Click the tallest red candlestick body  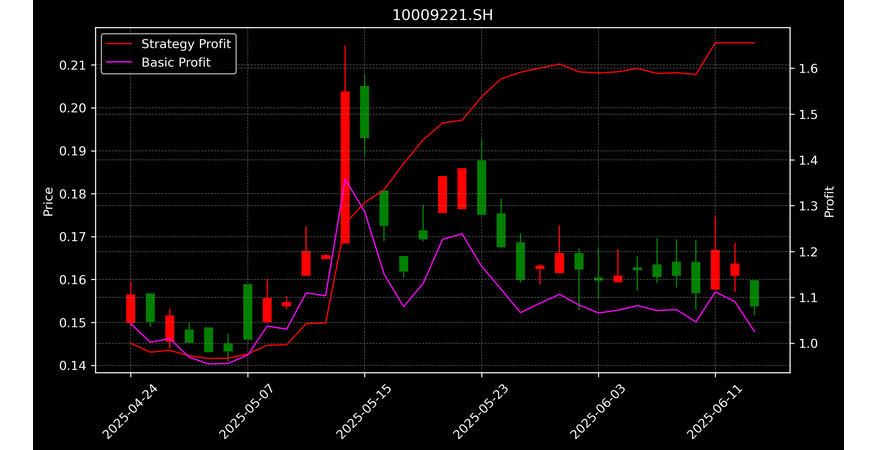(x=345, y=167)
